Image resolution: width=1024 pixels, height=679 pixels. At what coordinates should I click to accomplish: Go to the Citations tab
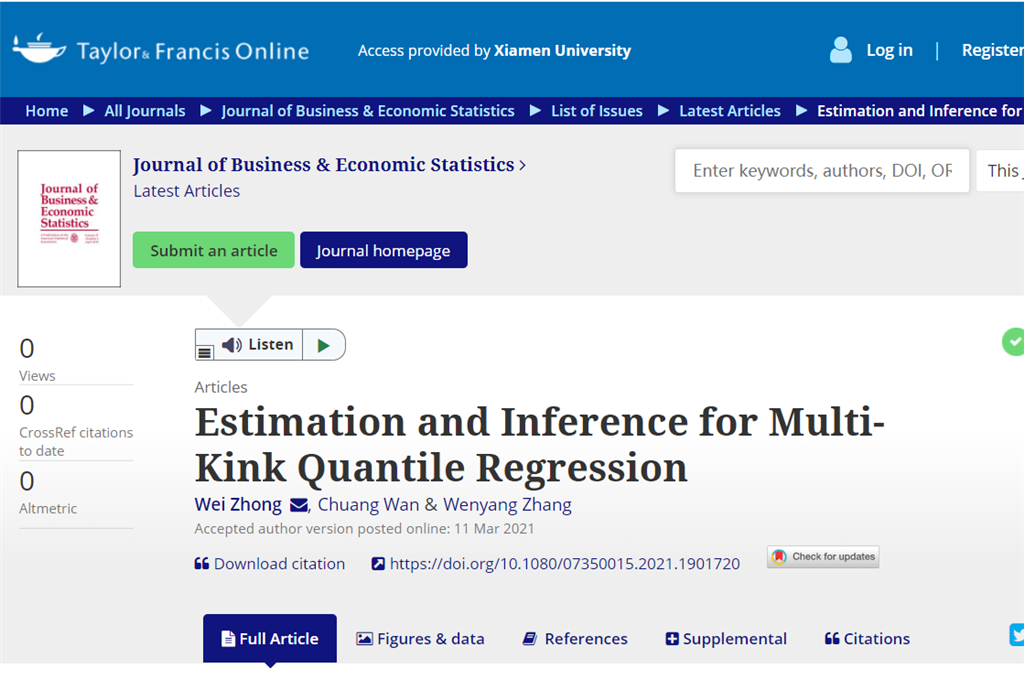pyautogui.click(x=867, y=639)
